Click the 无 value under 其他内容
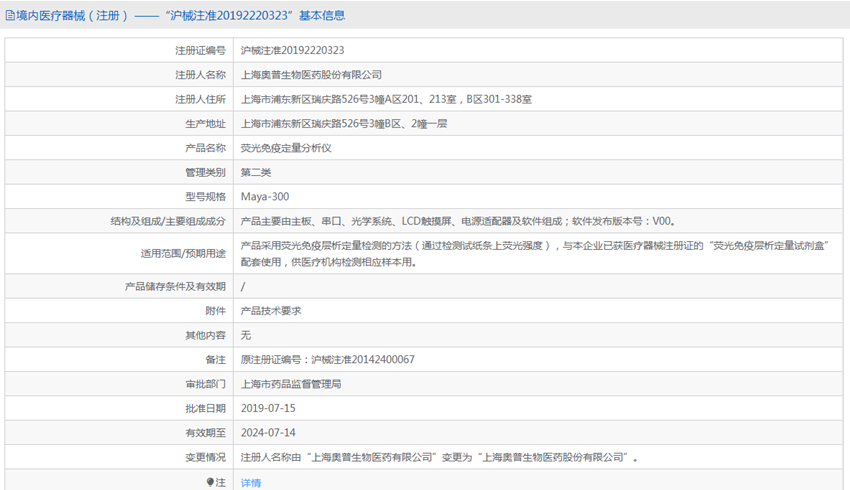Image resolution: width=850 pixels, height=490 pixels. (246, 335)
